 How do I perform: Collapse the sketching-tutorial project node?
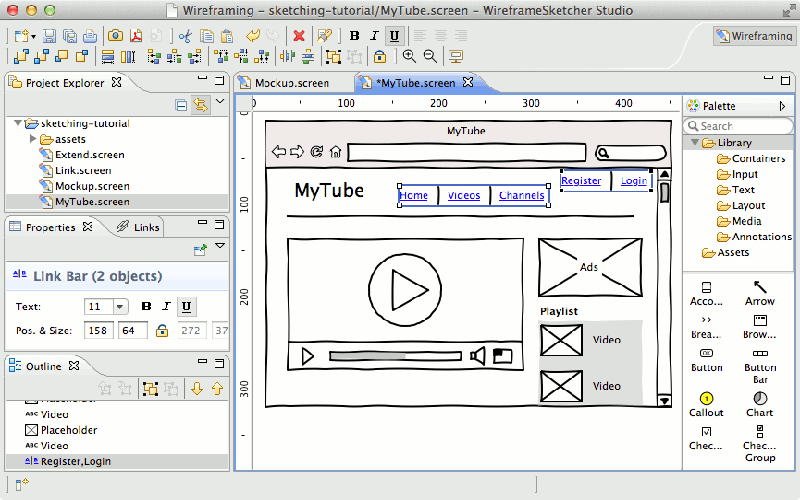point(18,123)
